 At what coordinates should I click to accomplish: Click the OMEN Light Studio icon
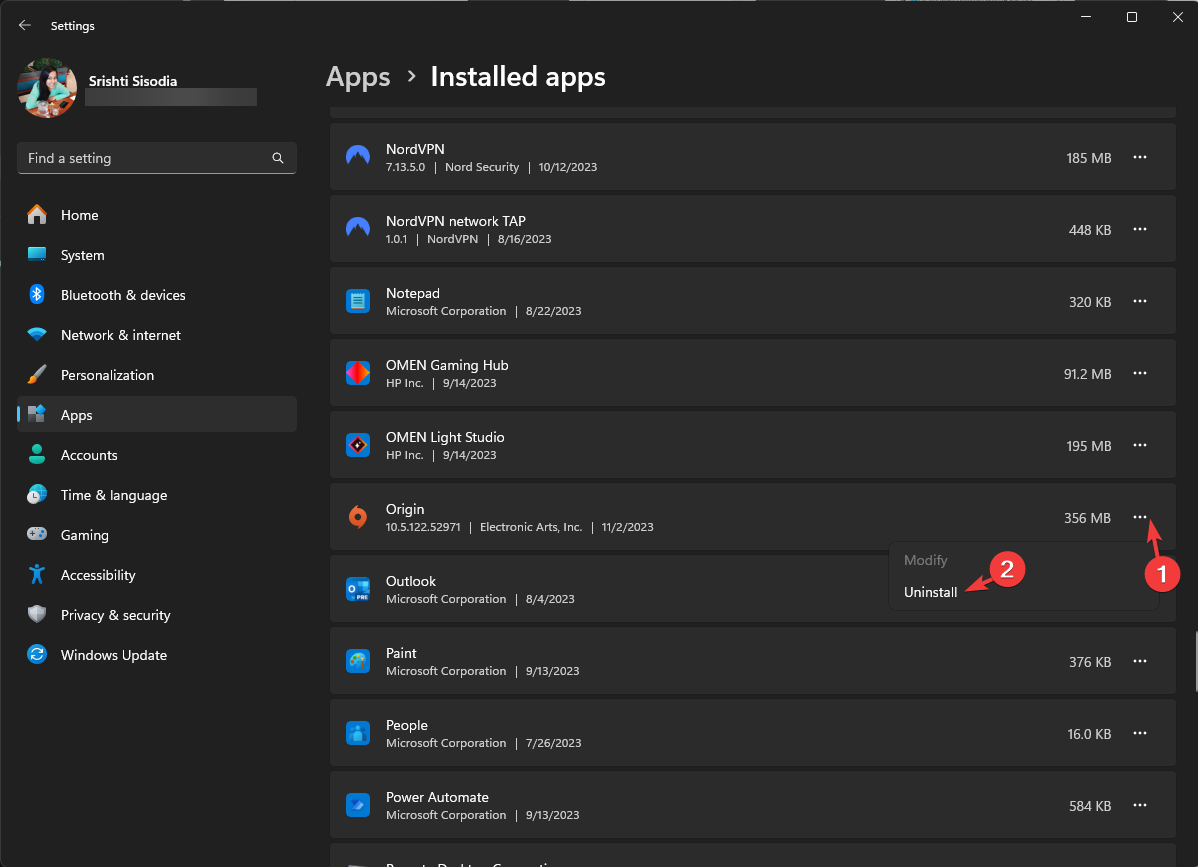358,445
